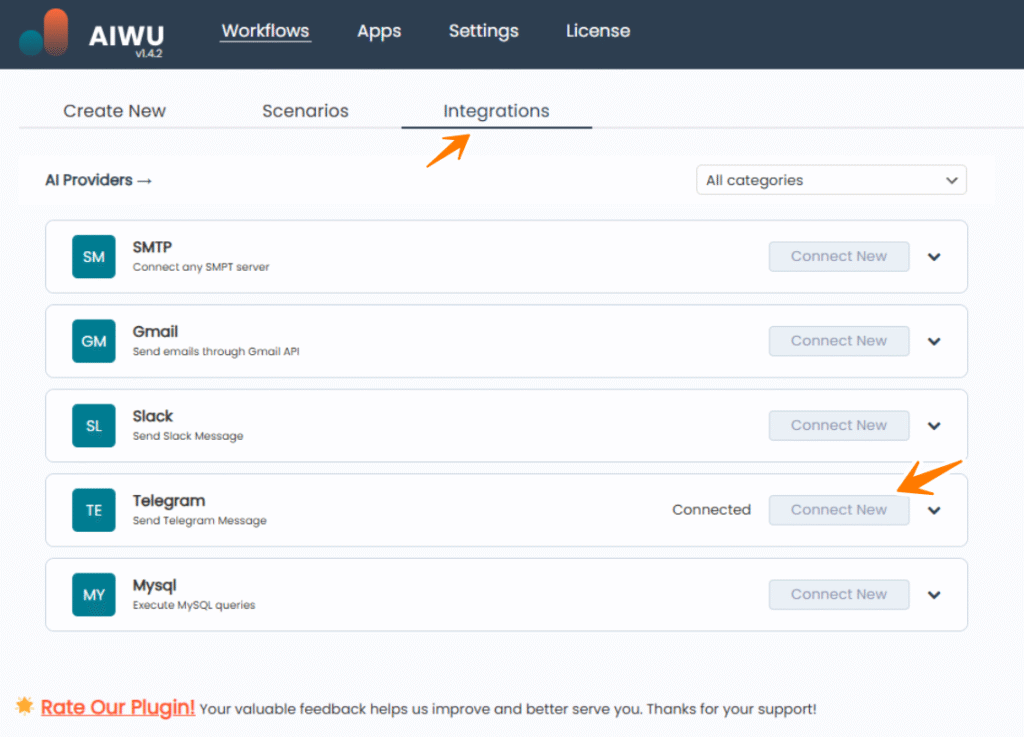This screenshot has height=737, width=1024.
Task: Select the Slack integration icon
Action: 93,425
